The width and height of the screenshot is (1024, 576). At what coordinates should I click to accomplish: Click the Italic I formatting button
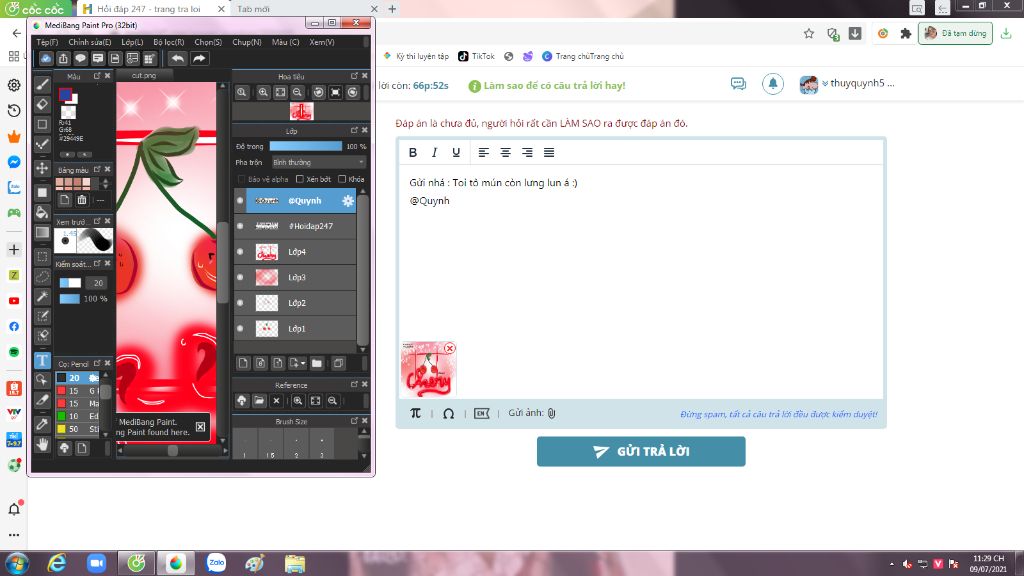434,152
